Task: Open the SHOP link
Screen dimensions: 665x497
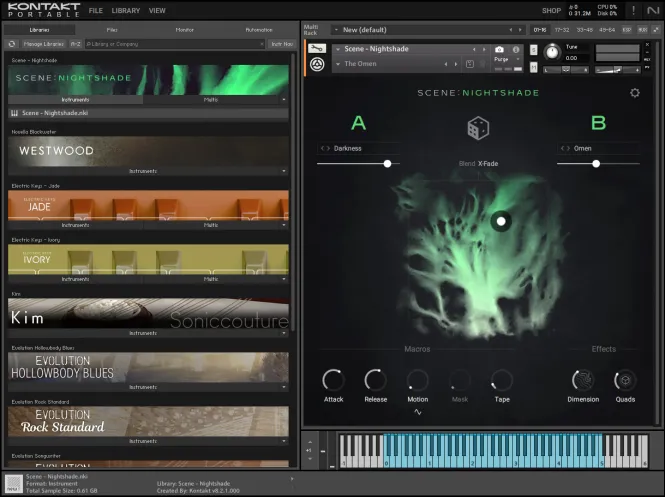Action: (x=551, y=10)
